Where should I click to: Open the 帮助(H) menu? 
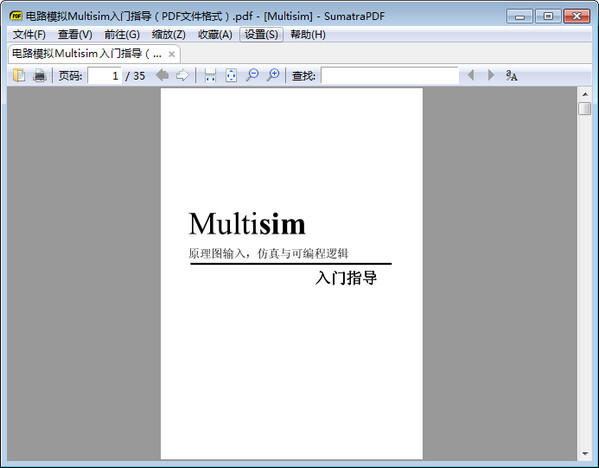(x=308, y=35)
